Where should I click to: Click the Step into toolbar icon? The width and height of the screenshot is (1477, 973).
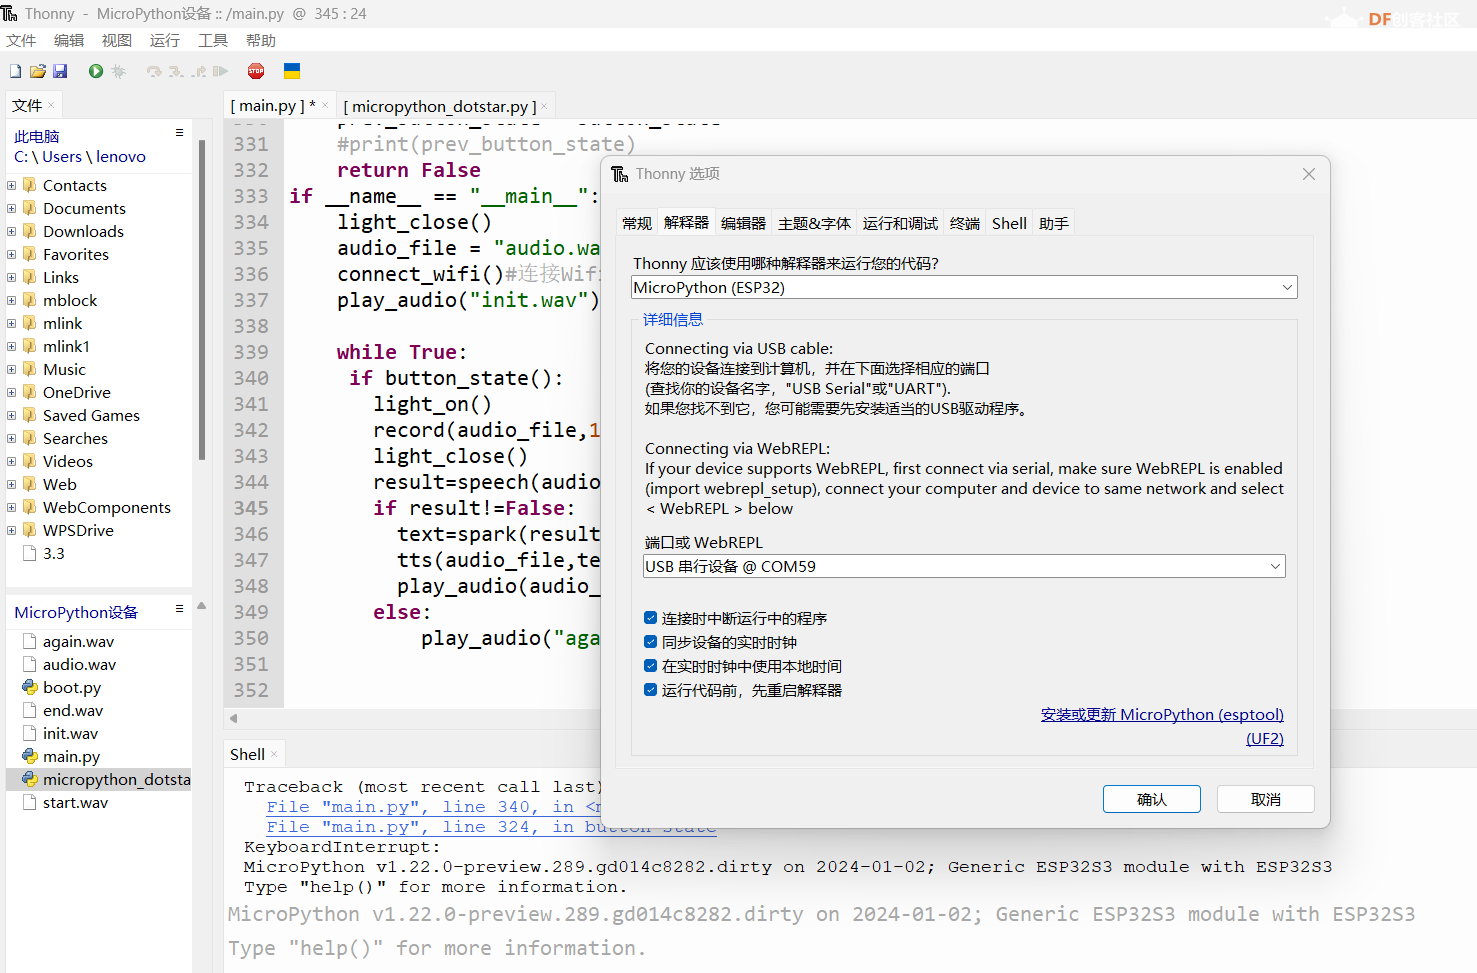(x=176, y=71)
